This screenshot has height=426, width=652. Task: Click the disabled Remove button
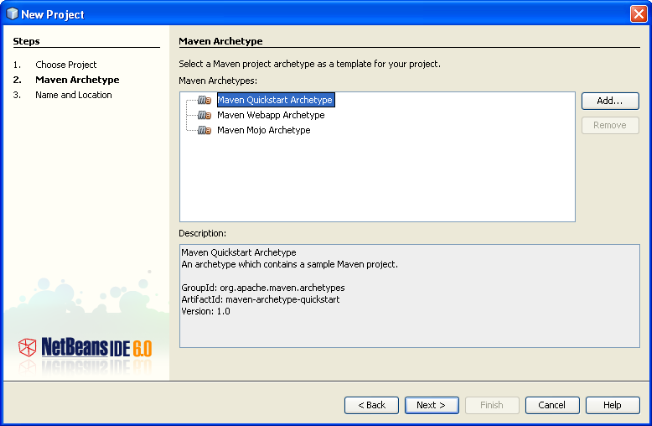(x=610, y=125)
